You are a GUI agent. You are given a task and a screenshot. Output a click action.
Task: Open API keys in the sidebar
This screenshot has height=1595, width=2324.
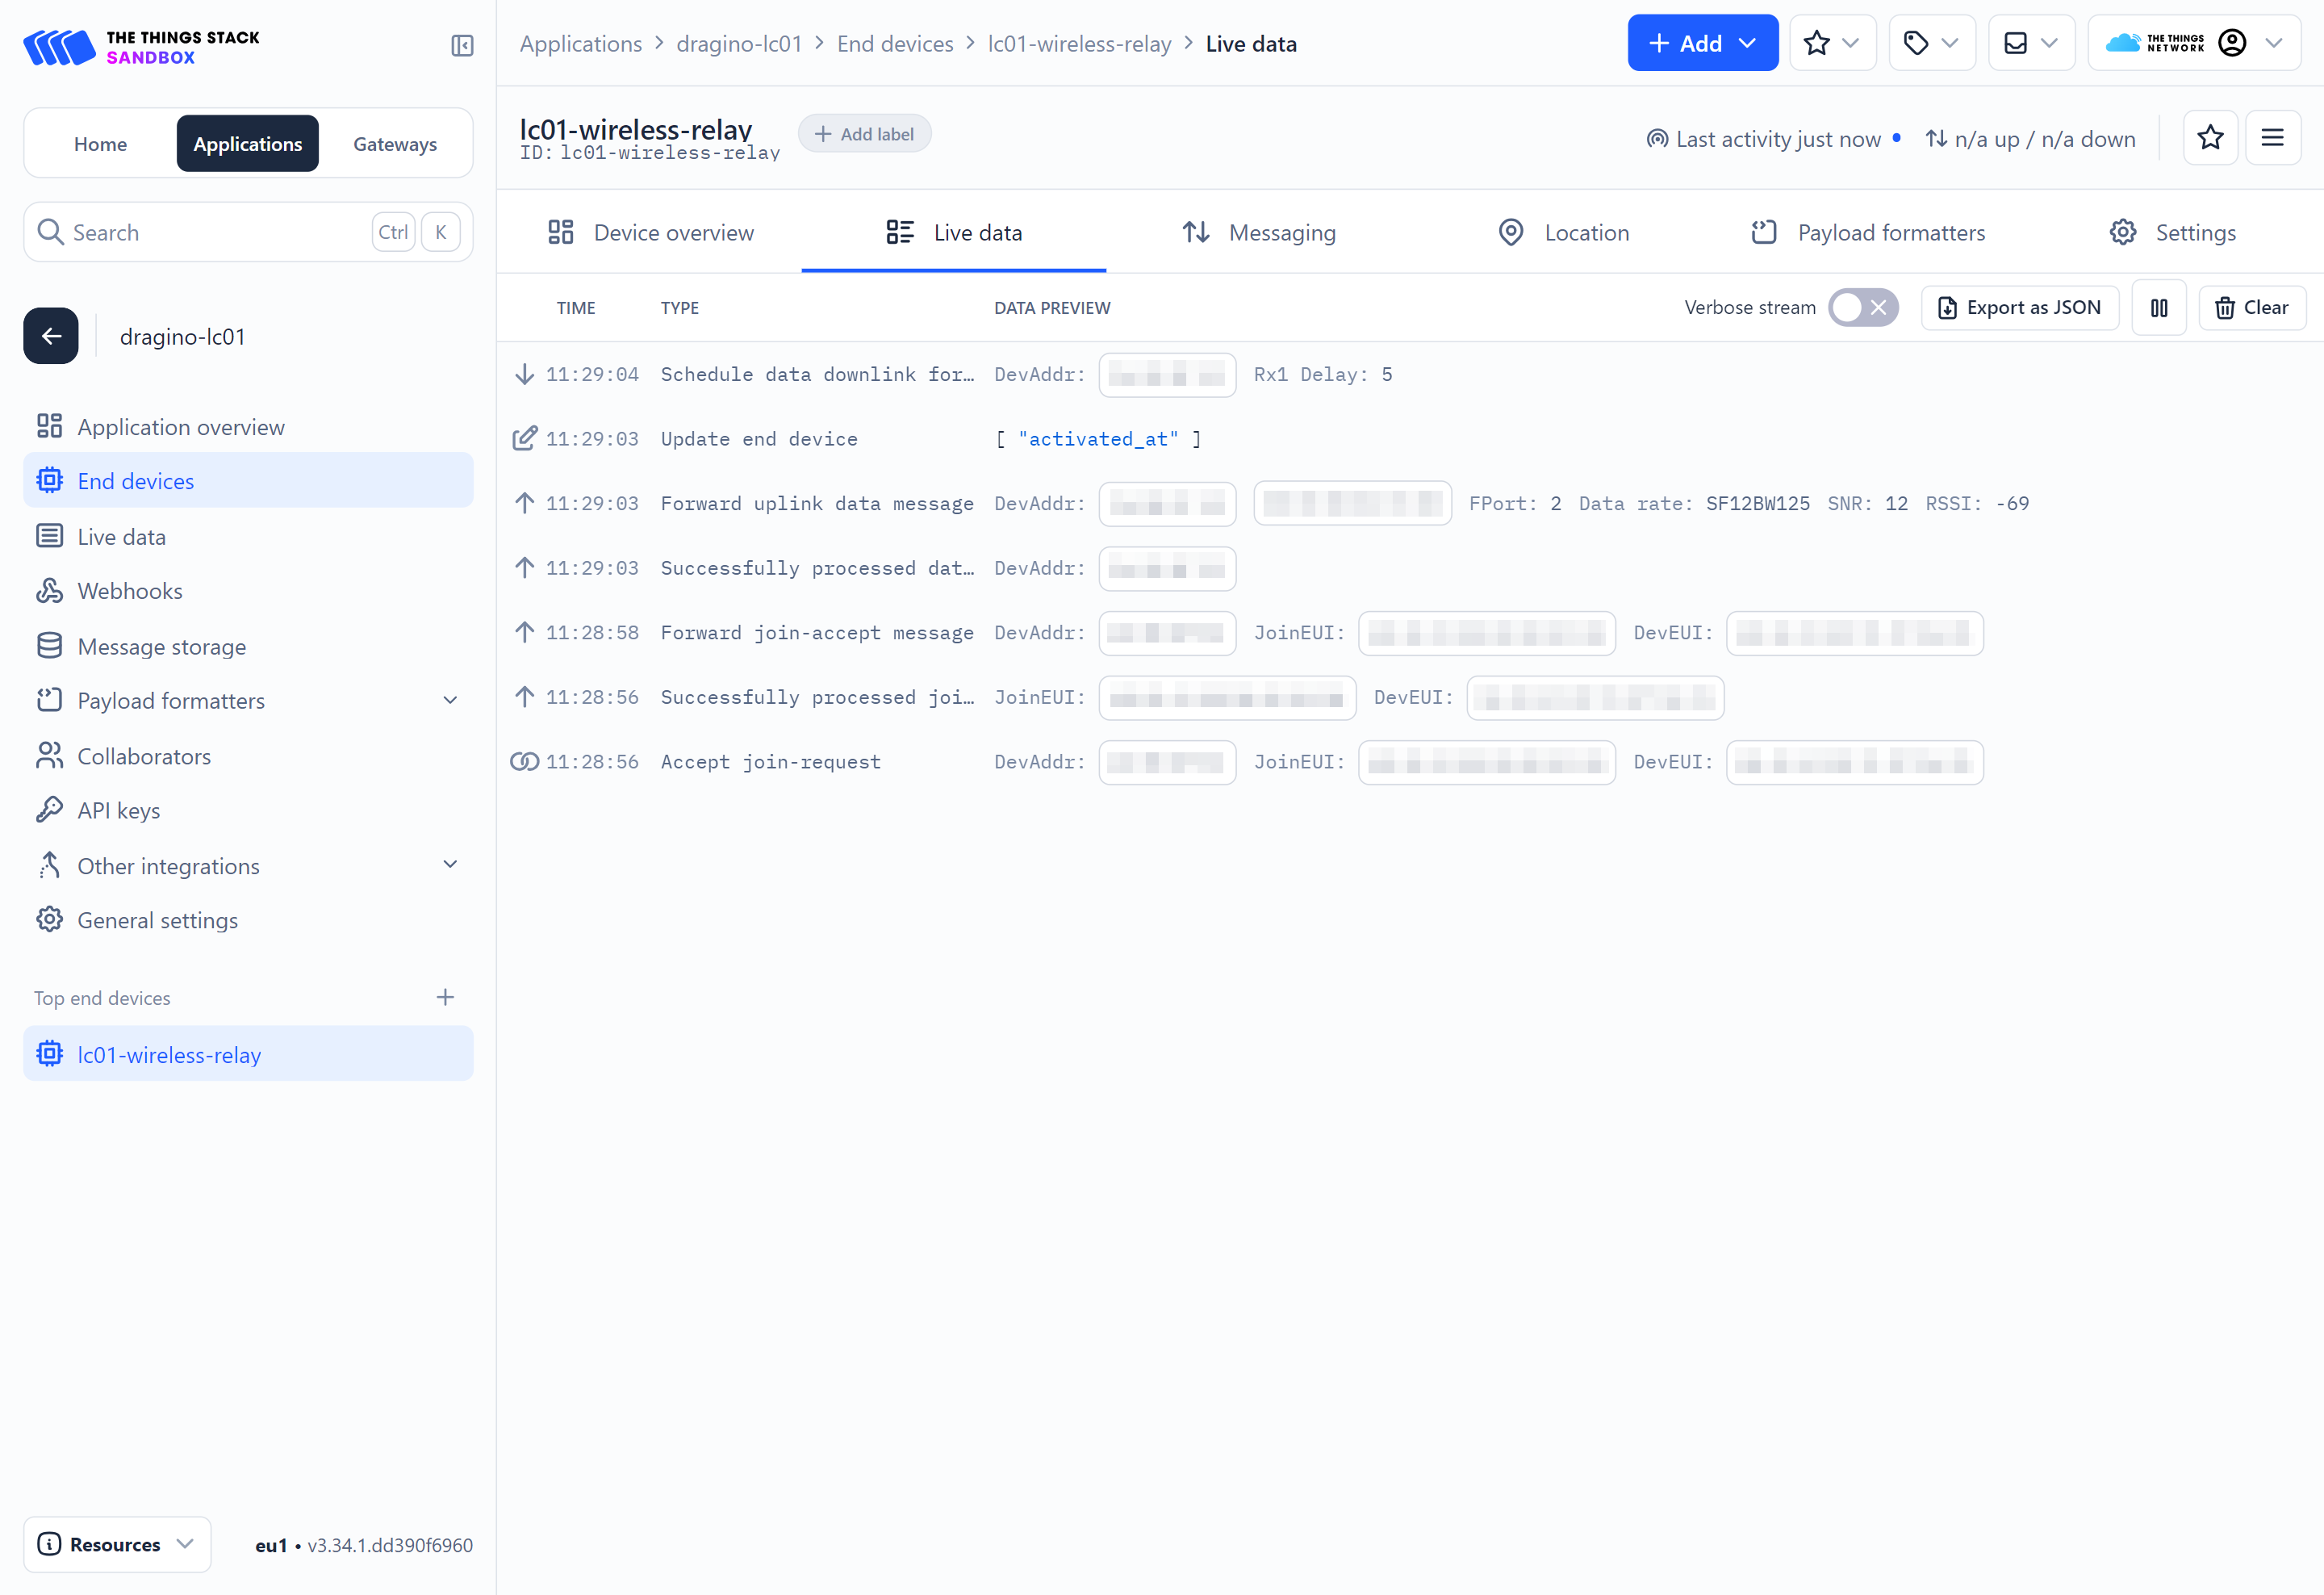click(118, 810)
